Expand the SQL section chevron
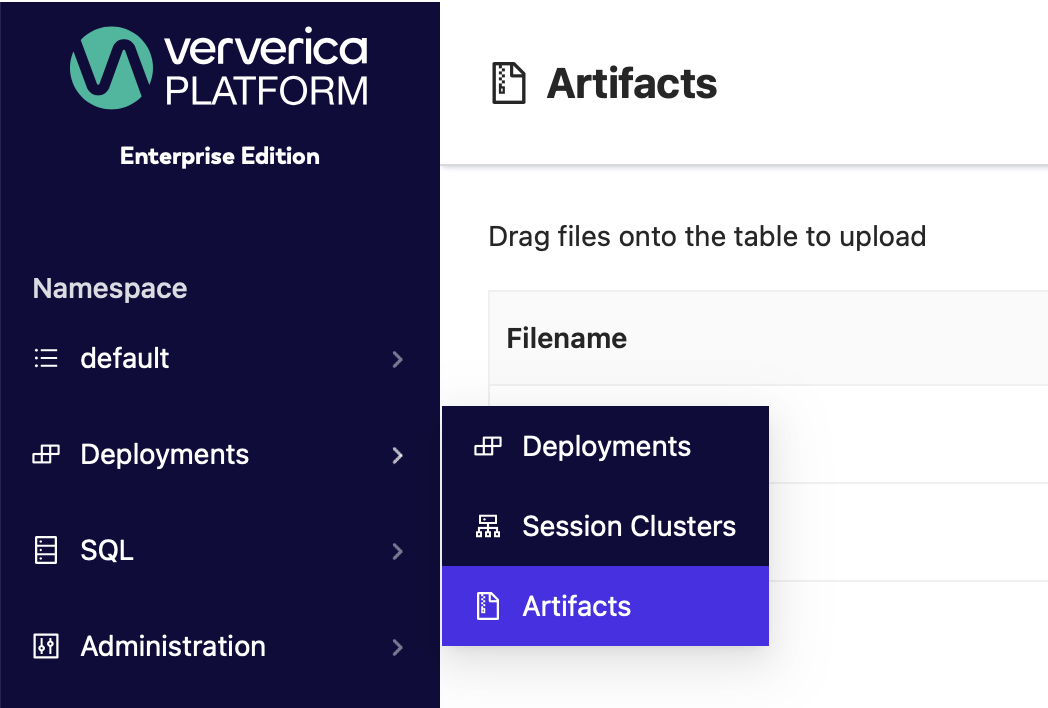 (x=398, y=551)
